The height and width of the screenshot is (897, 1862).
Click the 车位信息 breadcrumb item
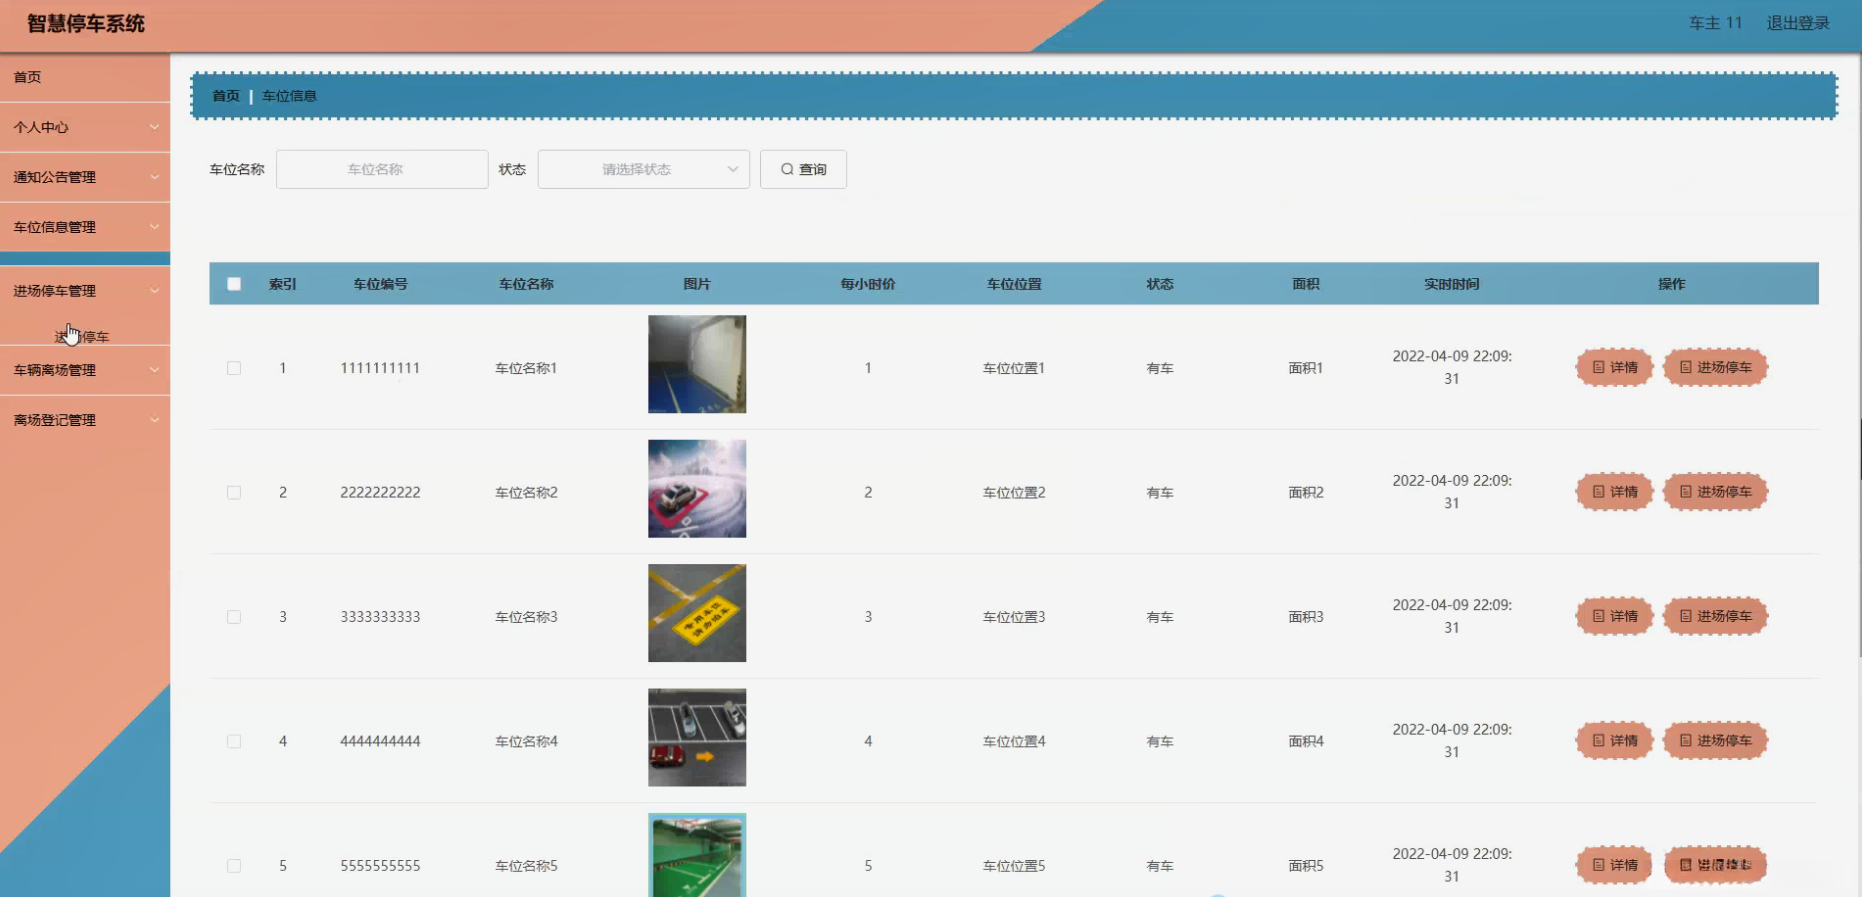coord(289,96)
